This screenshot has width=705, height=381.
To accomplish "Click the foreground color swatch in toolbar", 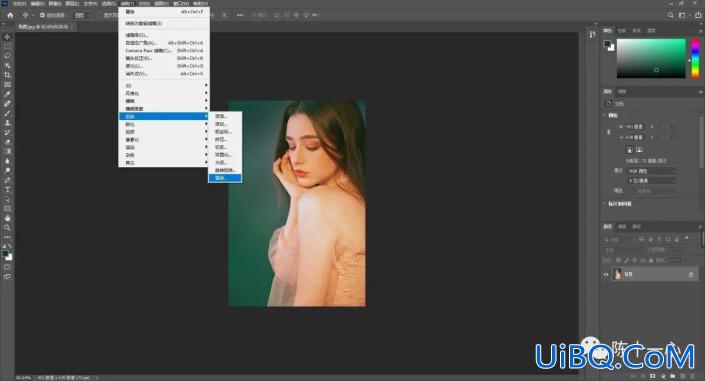I will point(6,254).
